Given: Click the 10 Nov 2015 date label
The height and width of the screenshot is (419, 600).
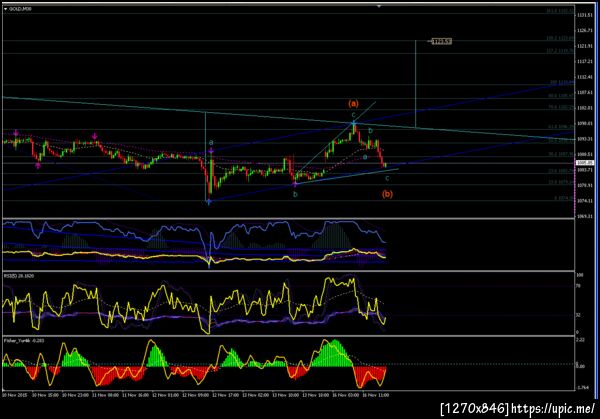Looking at the screenshot, I should pos(14,395).
